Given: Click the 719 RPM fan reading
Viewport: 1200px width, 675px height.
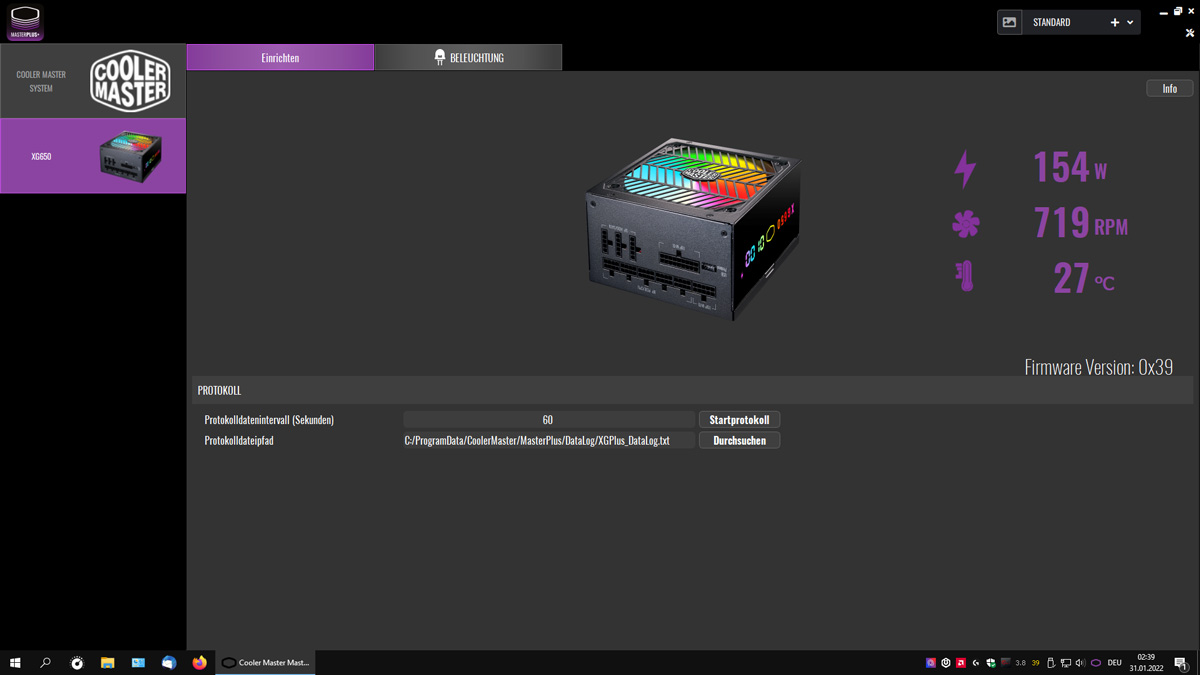Looking at the screenshot, I should (x=1080, y=223).
